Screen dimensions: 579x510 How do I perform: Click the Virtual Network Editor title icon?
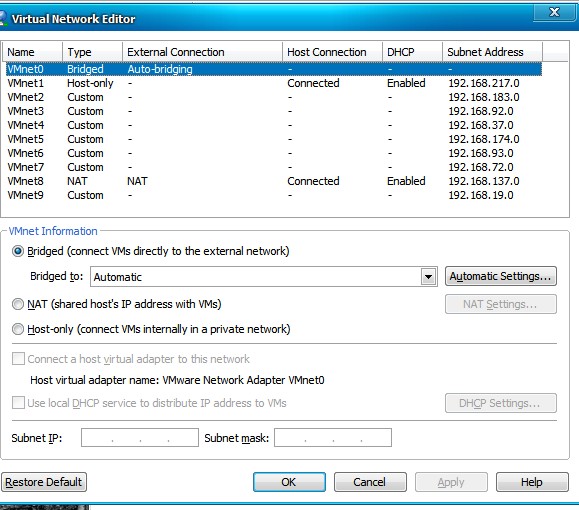pos(3,18)
